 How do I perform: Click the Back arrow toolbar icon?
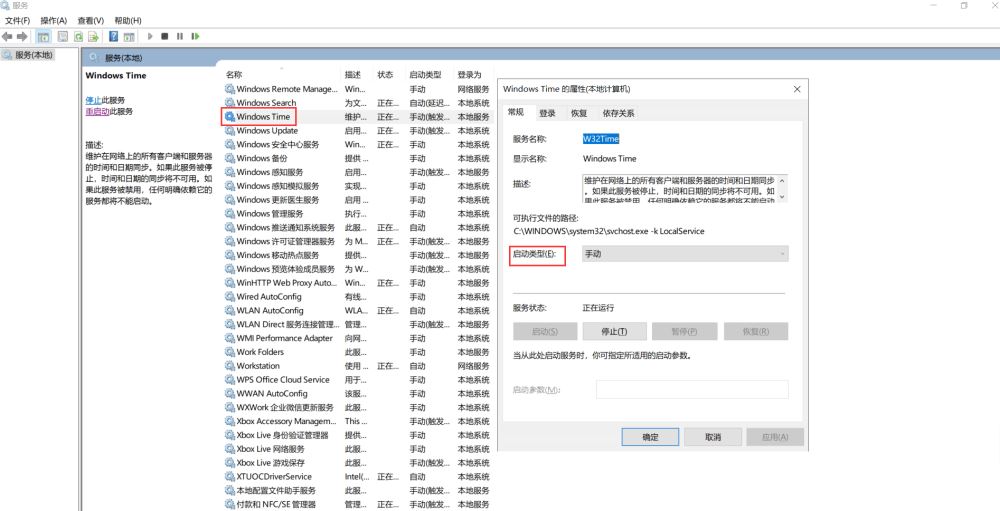9,36
